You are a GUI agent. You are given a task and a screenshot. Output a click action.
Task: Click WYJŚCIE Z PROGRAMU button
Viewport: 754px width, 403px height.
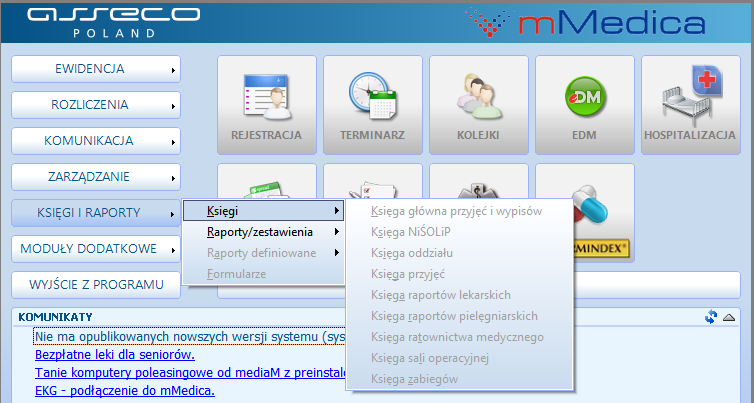96,285
